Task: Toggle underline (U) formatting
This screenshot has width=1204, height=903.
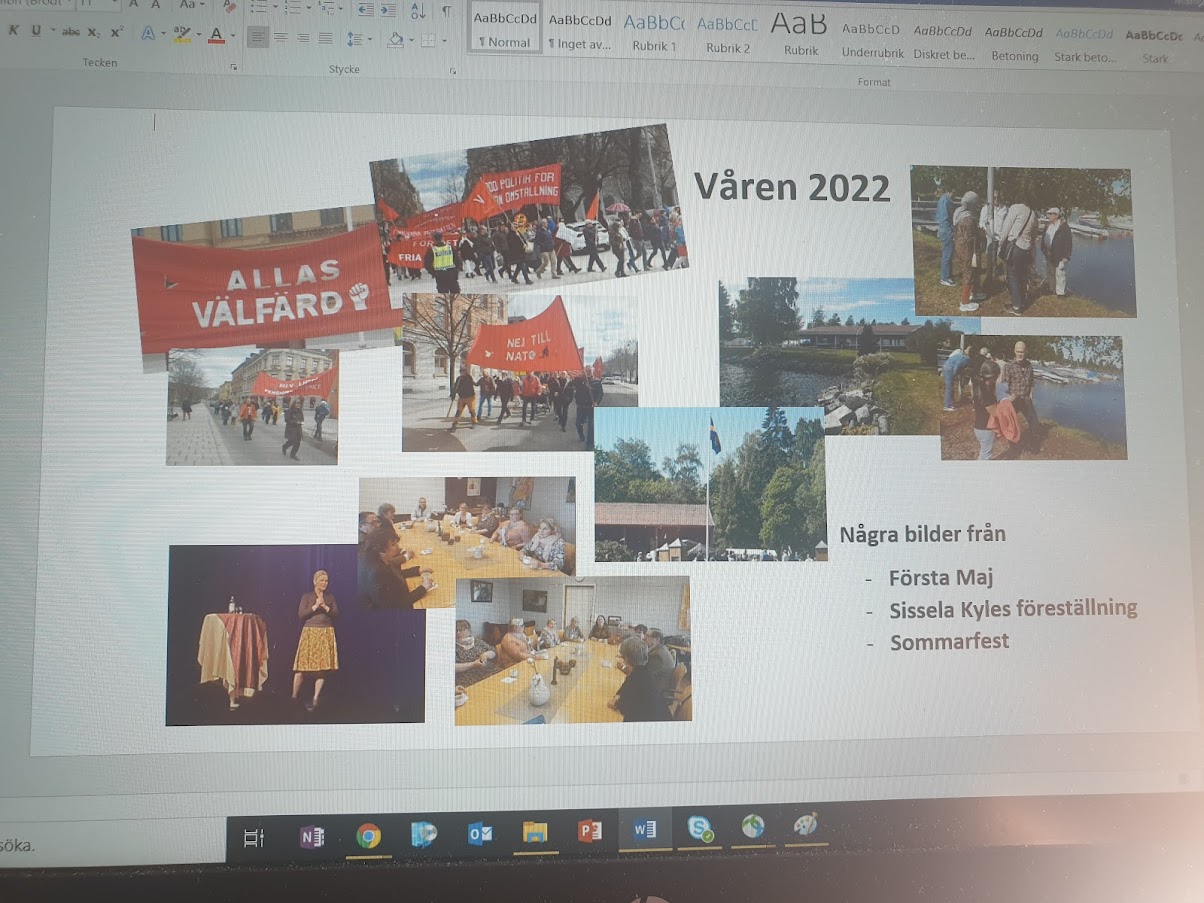Action: (x=36, y=31)
